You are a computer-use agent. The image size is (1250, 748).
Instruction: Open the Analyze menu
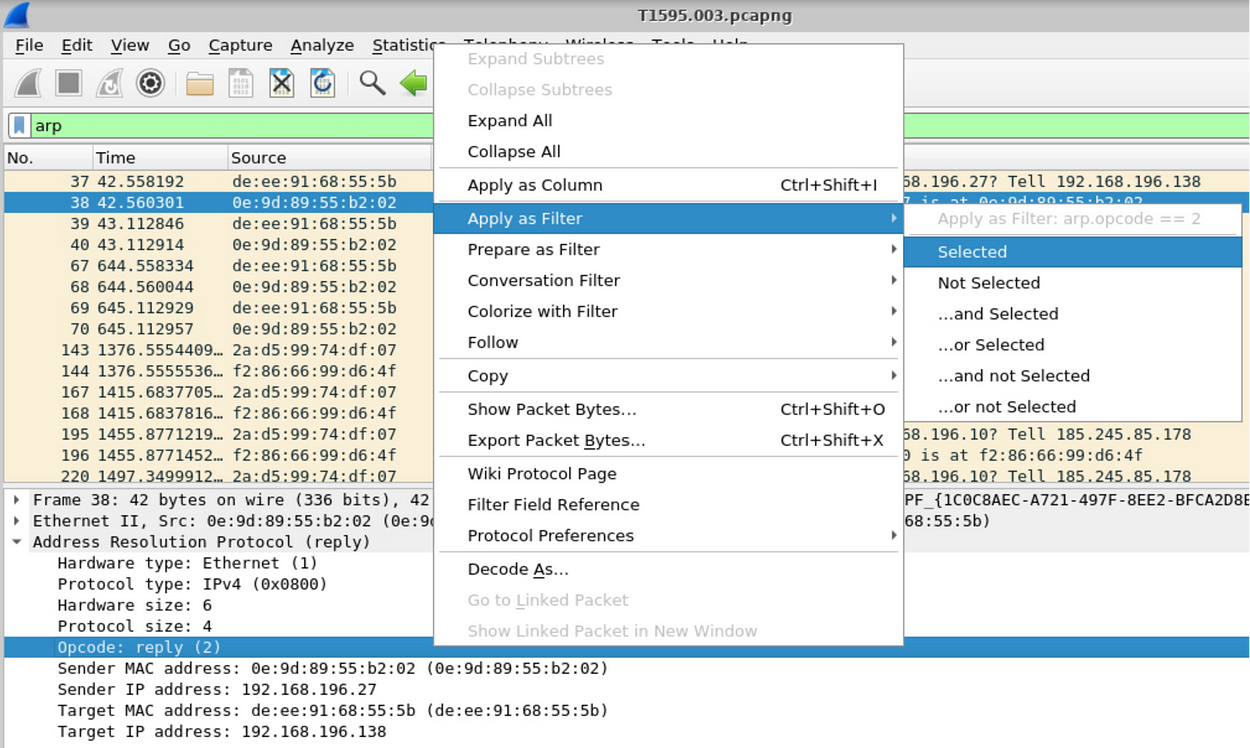[x=322, y=45]
